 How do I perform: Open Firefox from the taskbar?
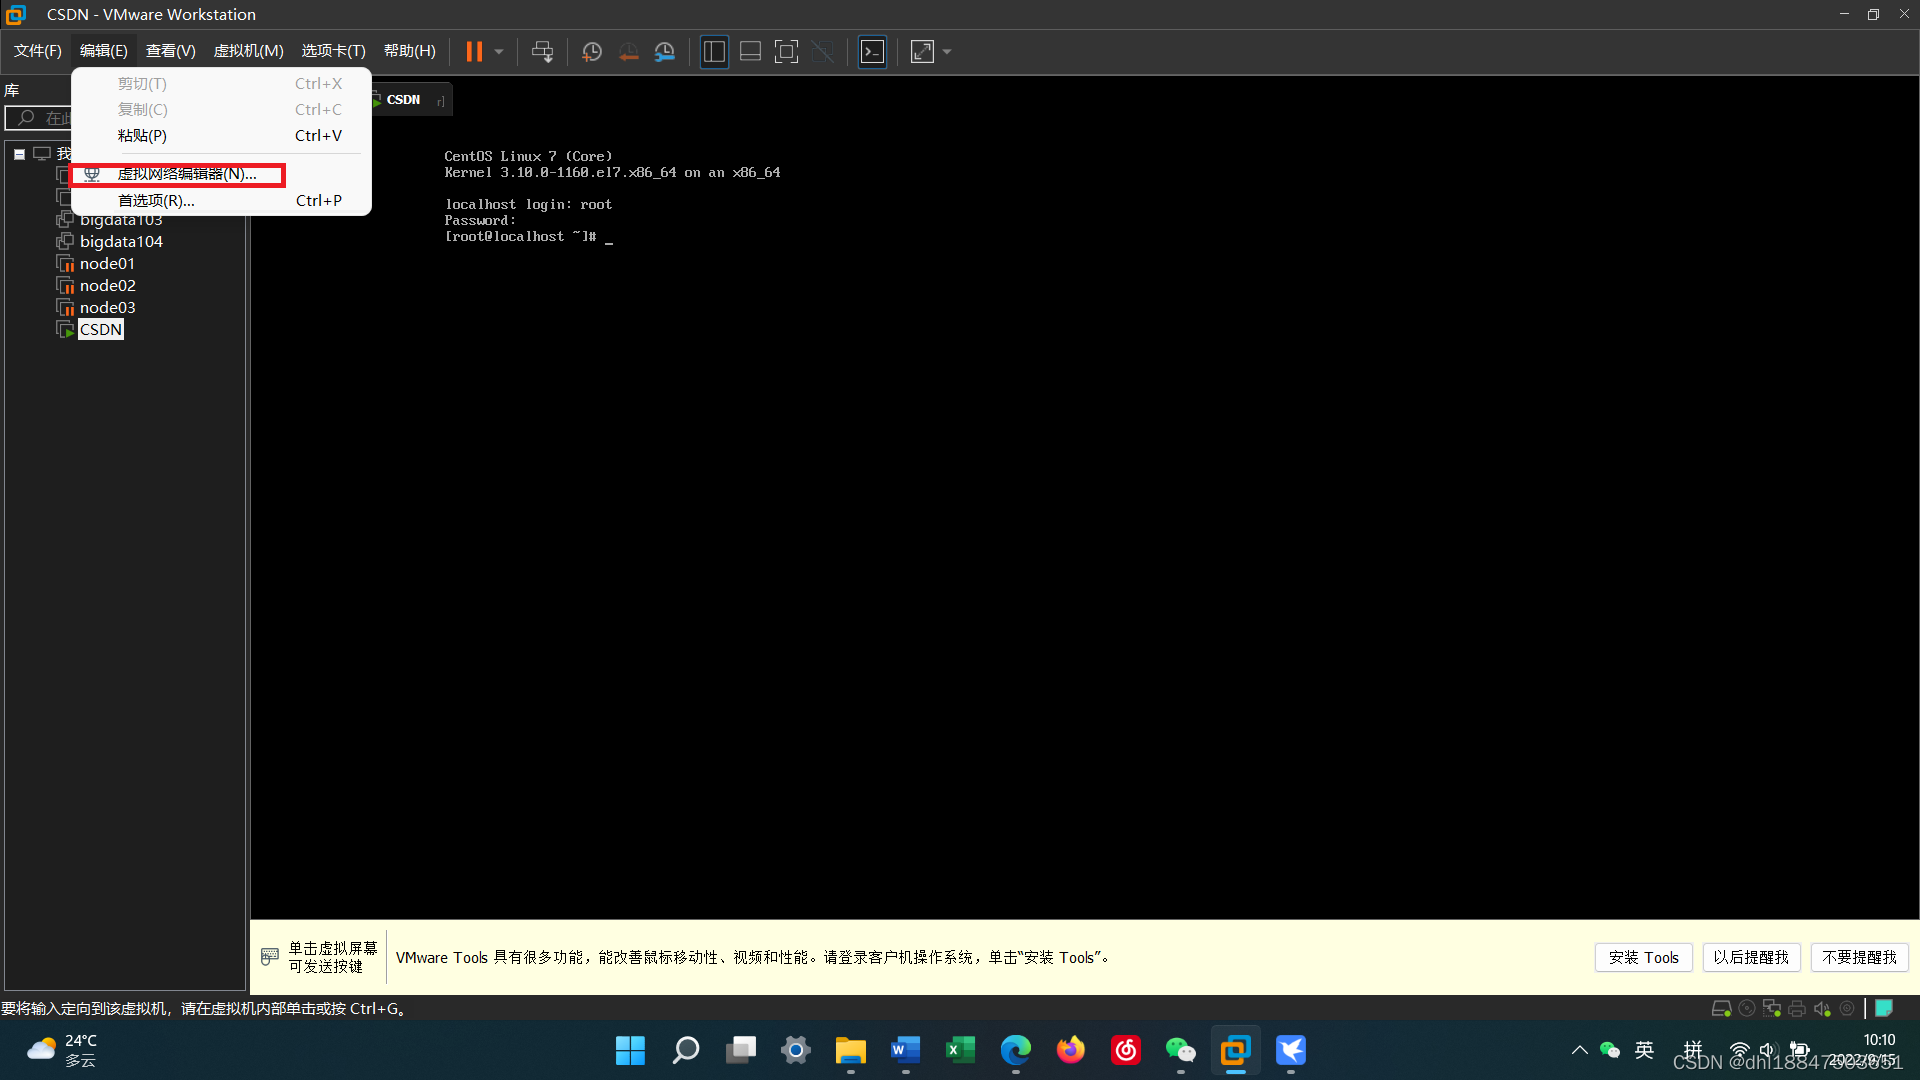[x=1071, y=1050]
